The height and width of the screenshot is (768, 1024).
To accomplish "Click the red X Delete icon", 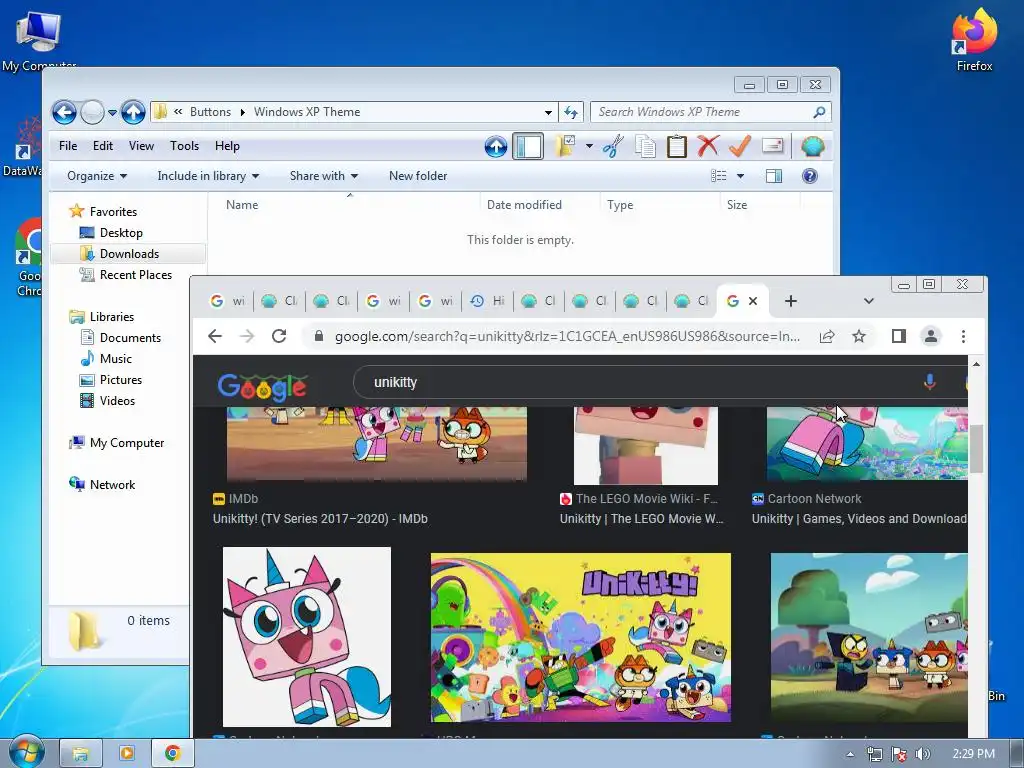I will tap(708, 146).
